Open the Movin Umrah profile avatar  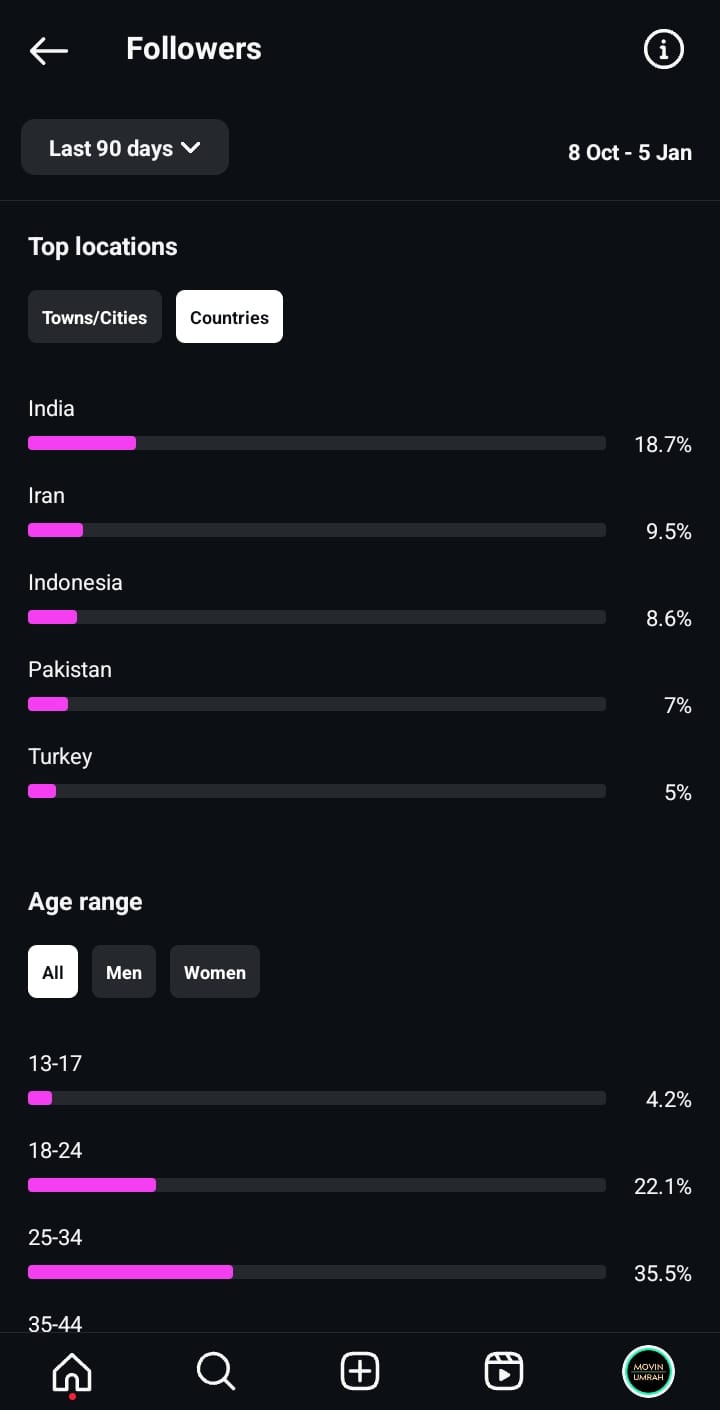click(648, 1371)
